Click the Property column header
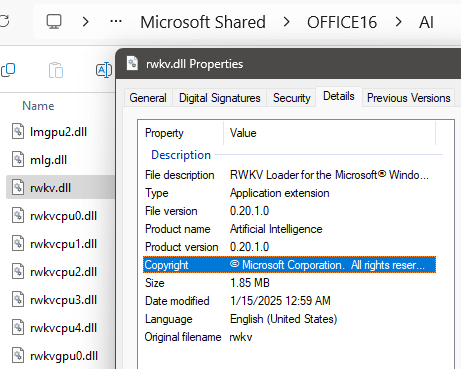 click(x=181, y=133)
